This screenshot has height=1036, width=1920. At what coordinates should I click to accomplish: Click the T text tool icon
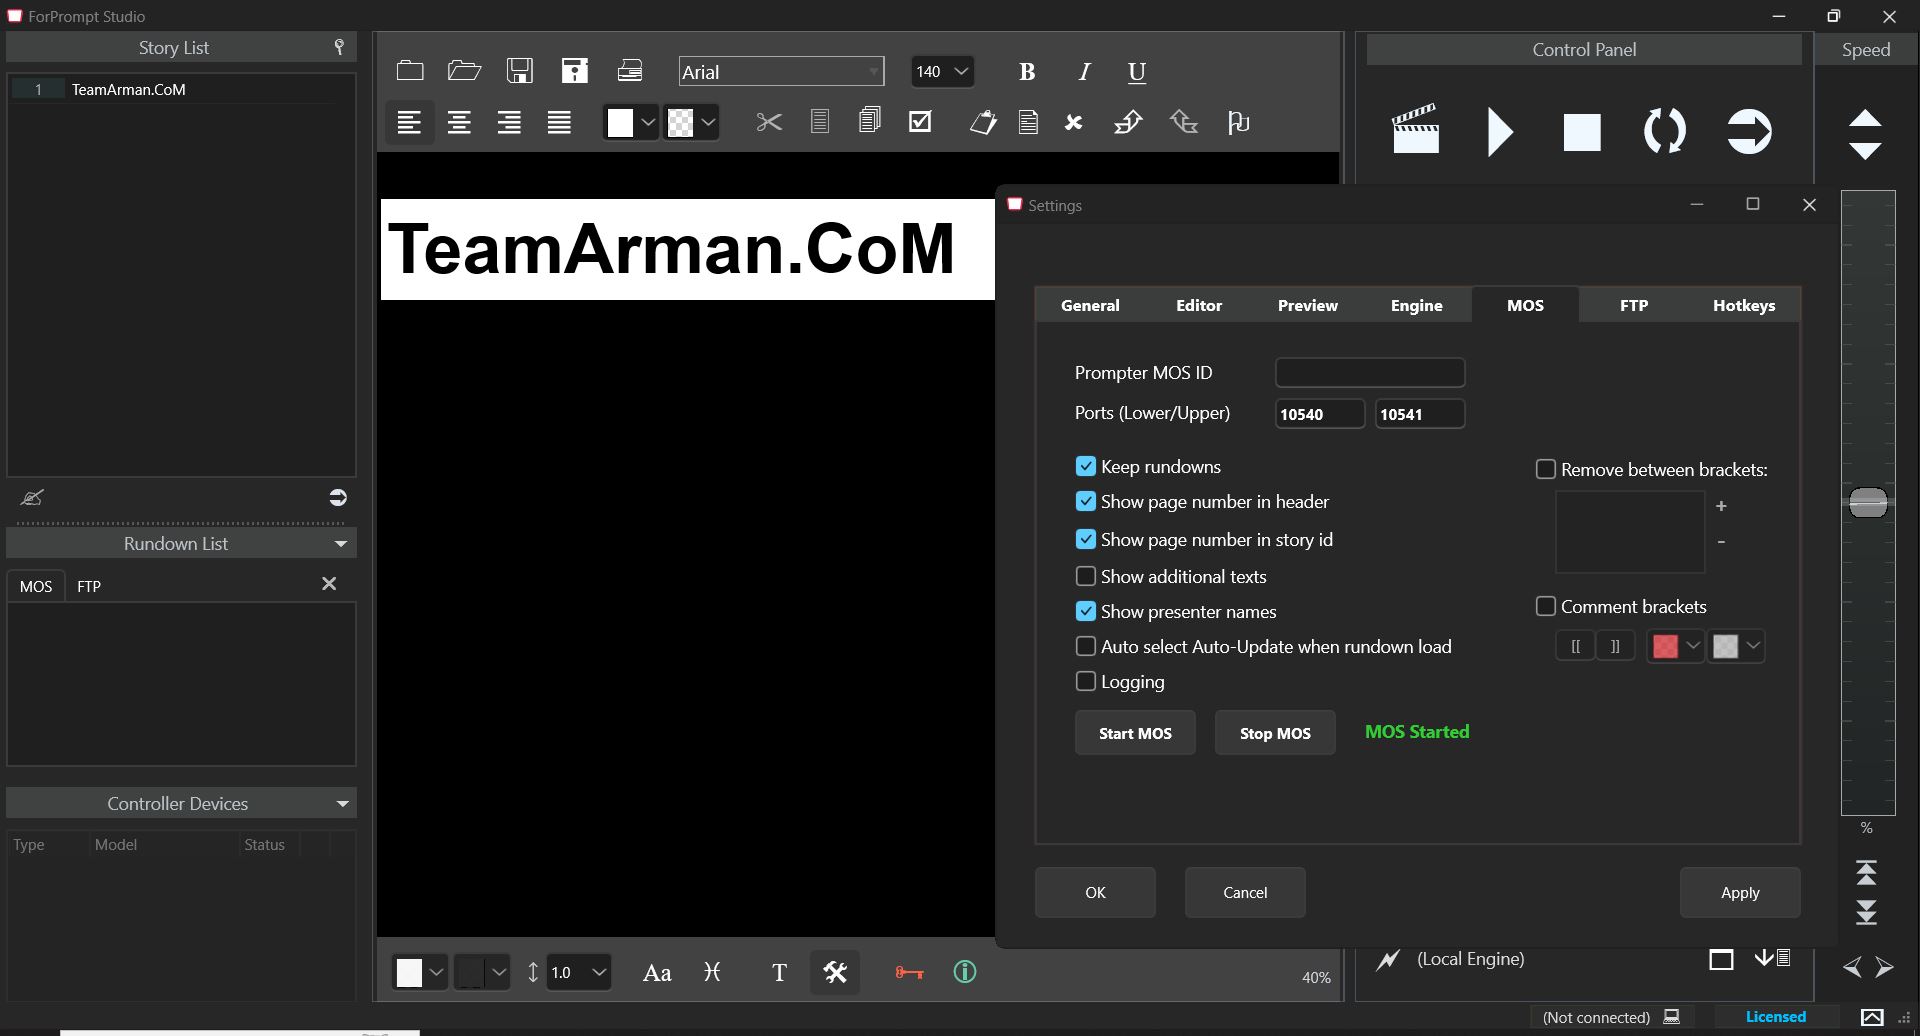[779, 972]
